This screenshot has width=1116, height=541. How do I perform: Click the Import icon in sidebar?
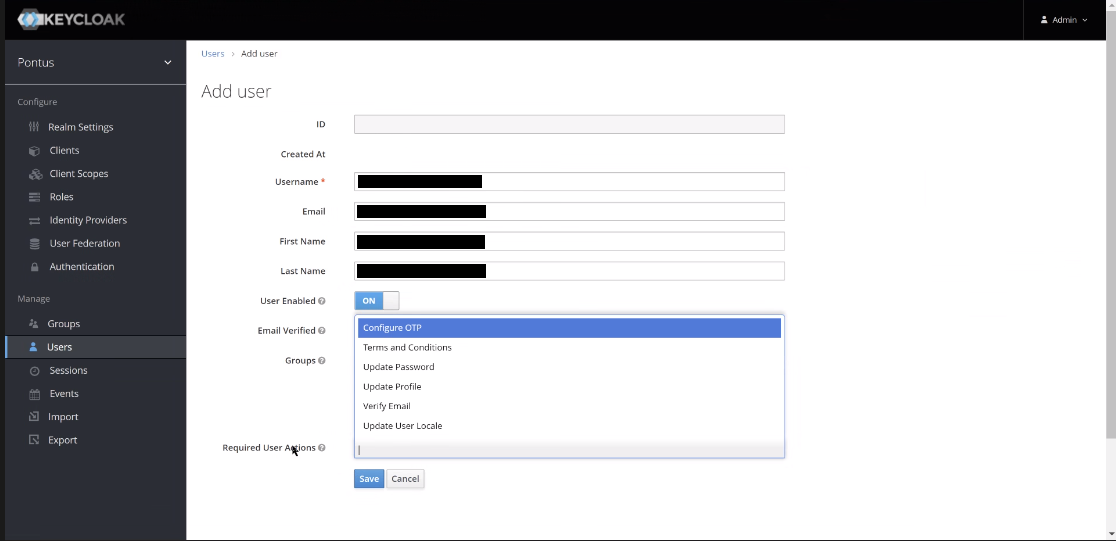point(33,416)
